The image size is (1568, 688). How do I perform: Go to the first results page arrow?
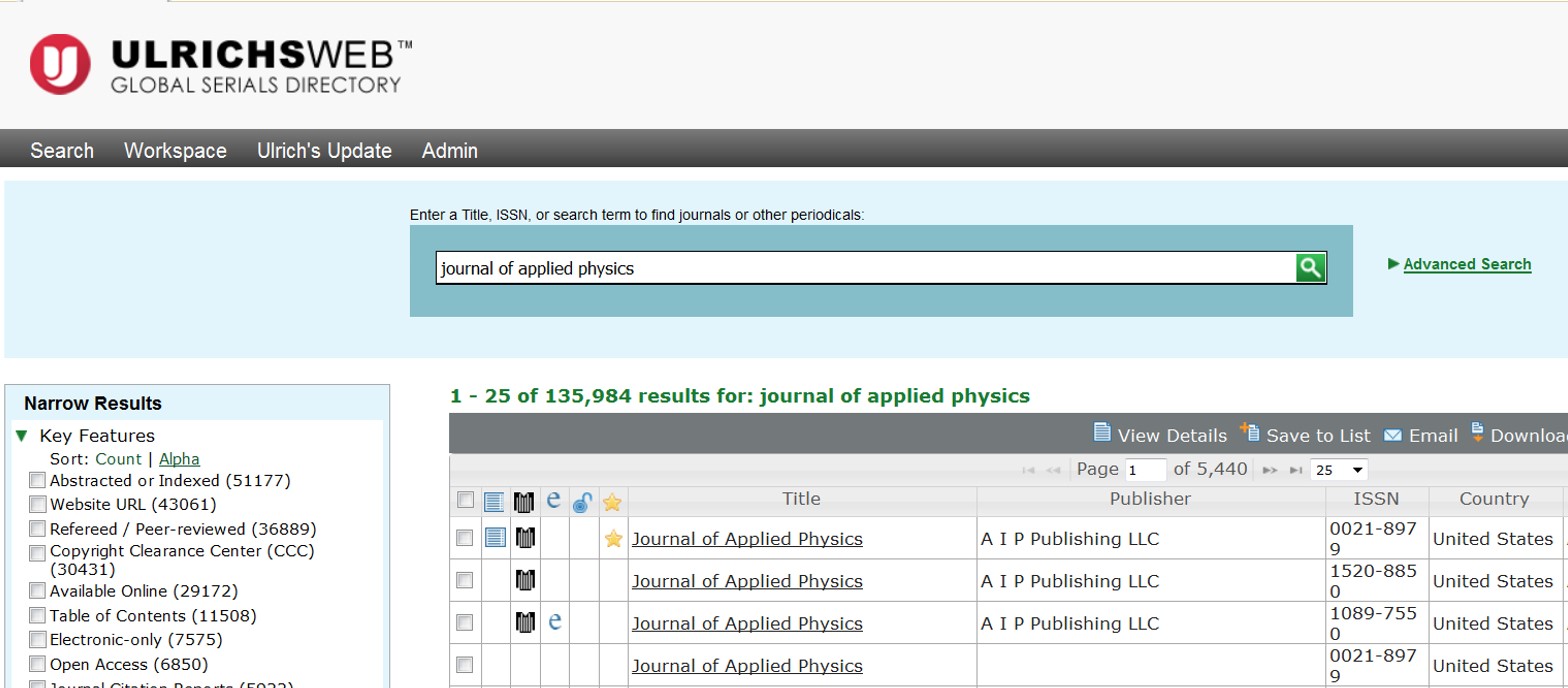coord(1029,470)
